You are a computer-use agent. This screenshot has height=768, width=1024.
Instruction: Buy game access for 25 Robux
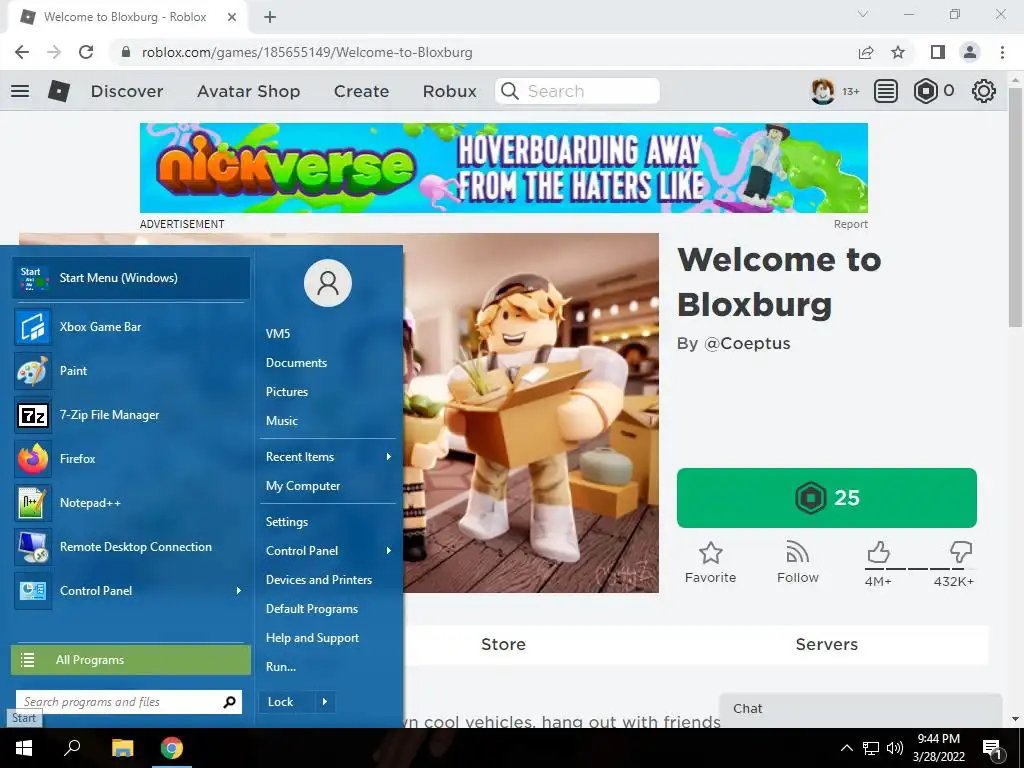pos(827,498)
